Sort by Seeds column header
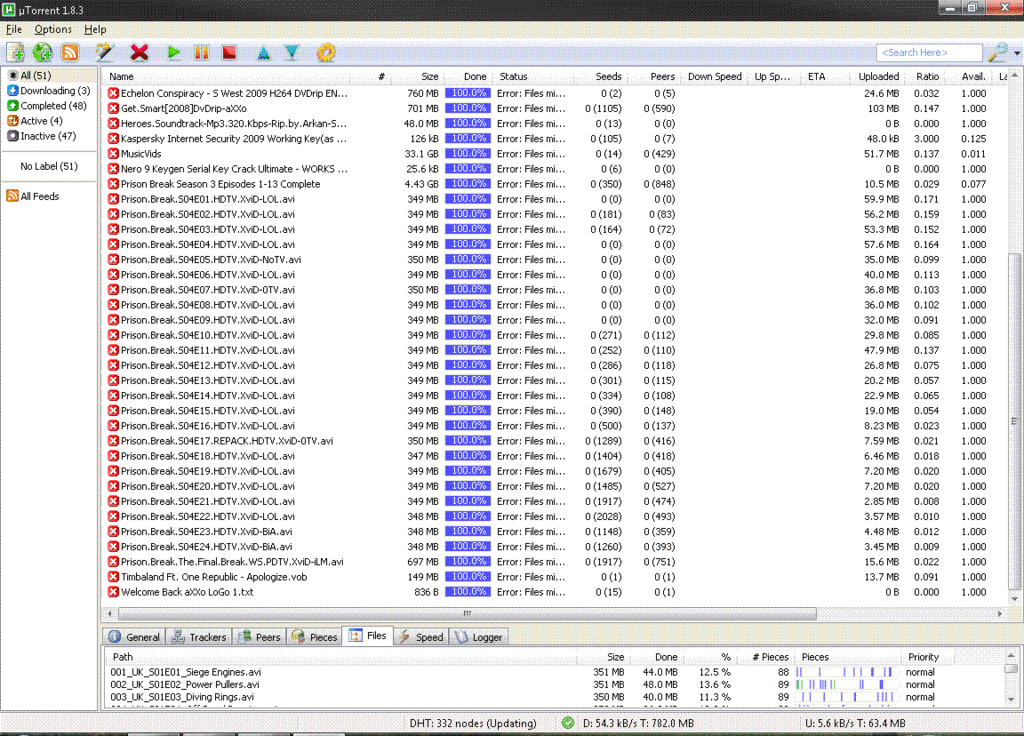 point(601,76)
